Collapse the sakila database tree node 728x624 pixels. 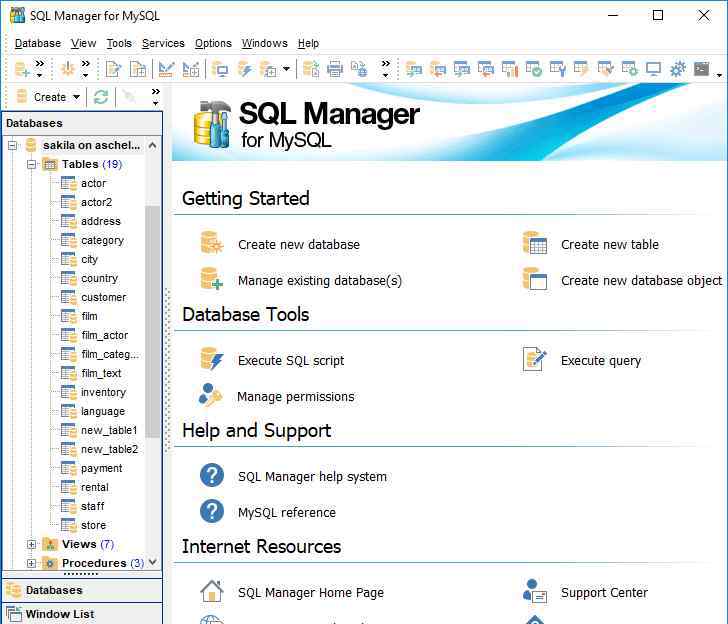13,145
